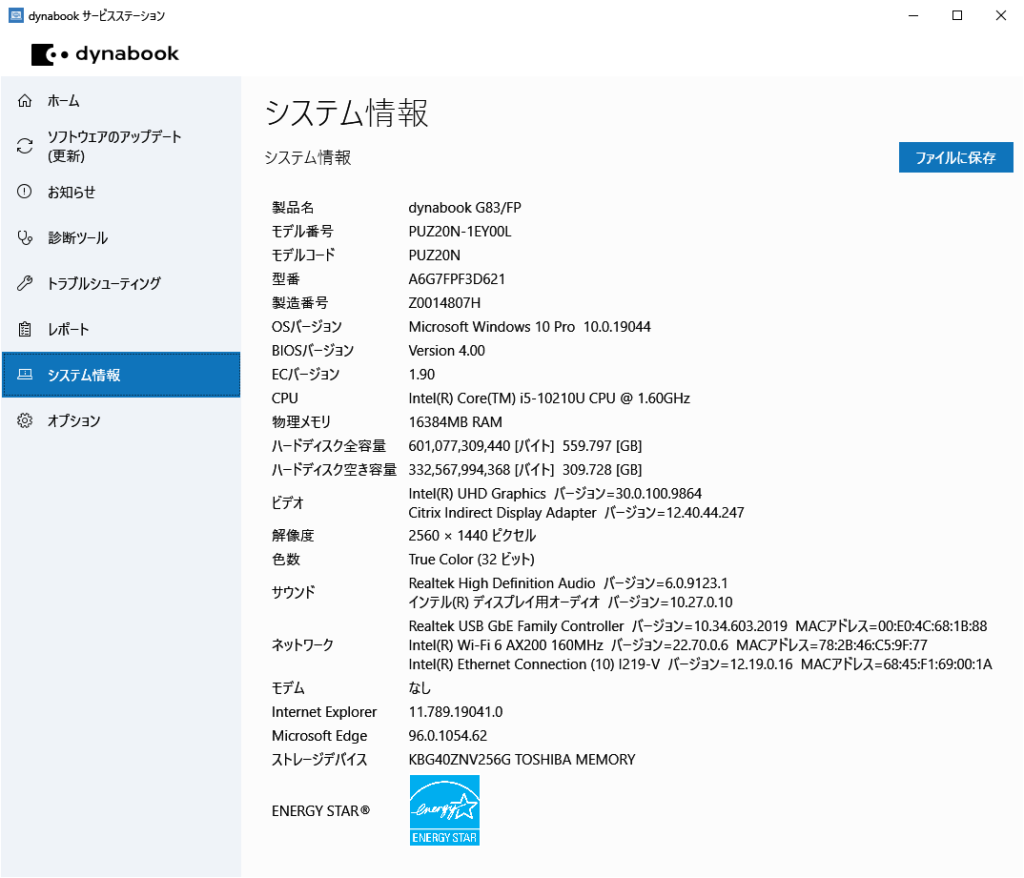The image size is (1024, 878).
Task: Click the Microsoft Windows 10 Pro version value
Action: click(x=530, y=327)
